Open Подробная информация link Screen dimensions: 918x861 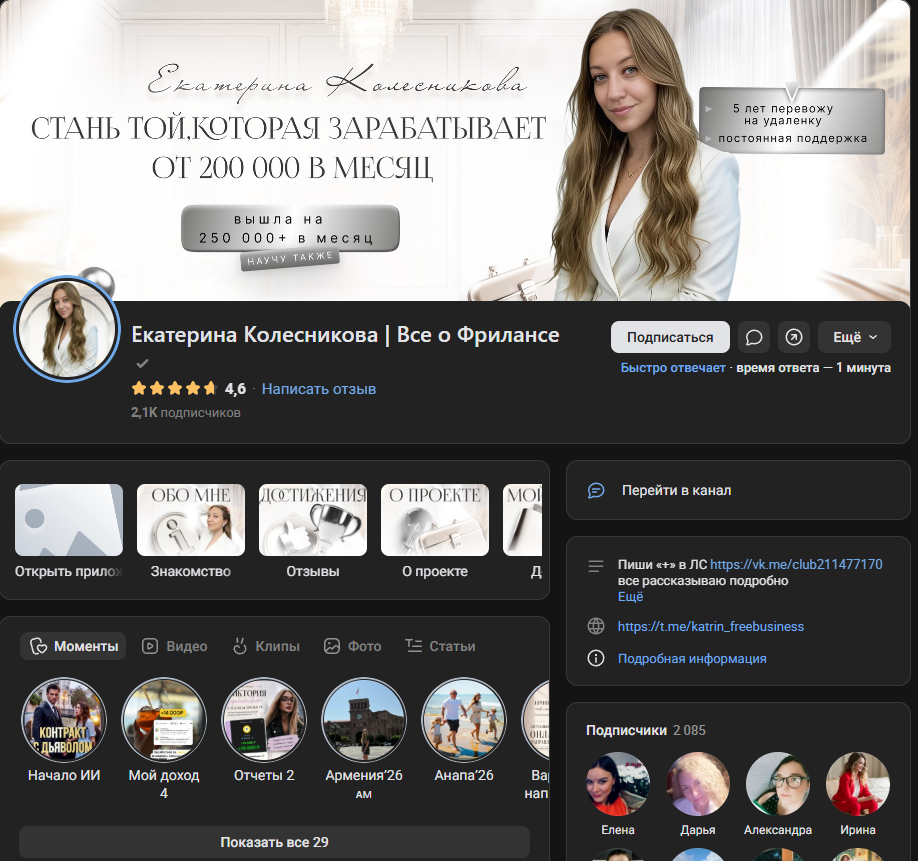(x=692, y=658)
